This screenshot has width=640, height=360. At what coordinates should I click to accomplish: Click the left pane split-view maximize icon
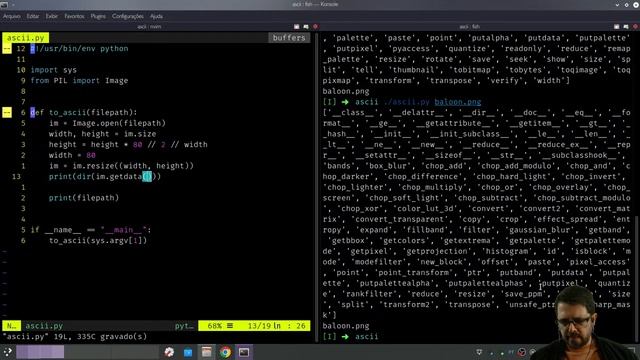tap(297, 27)
